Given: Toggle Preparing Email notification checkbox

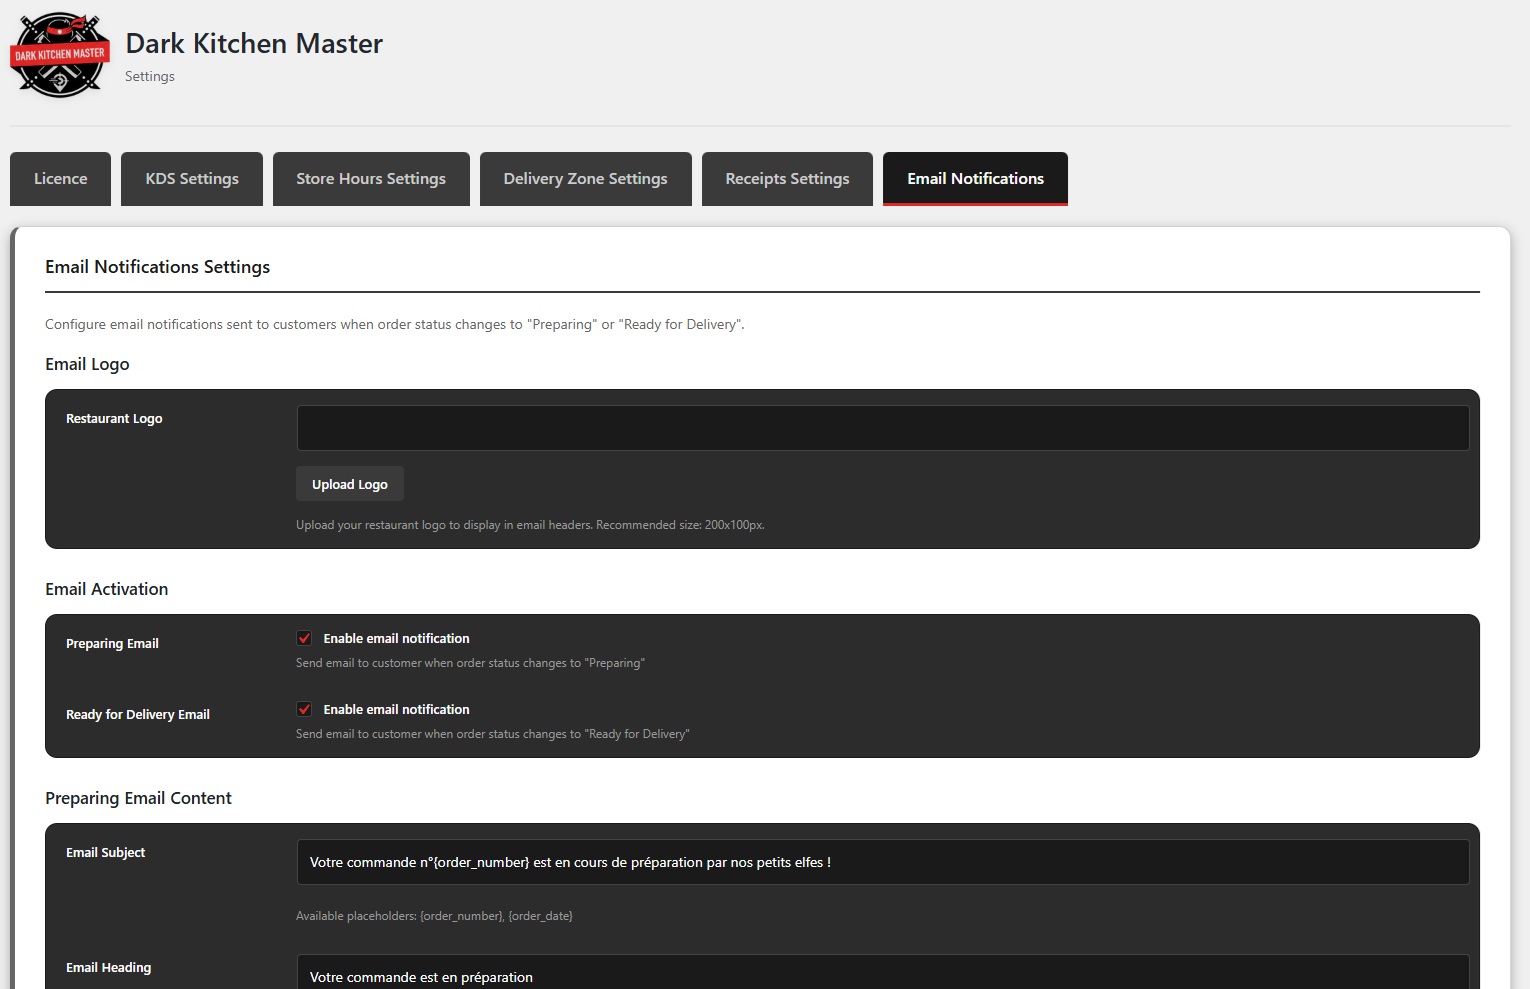Looking at the screenshot, I should [304, 638].
